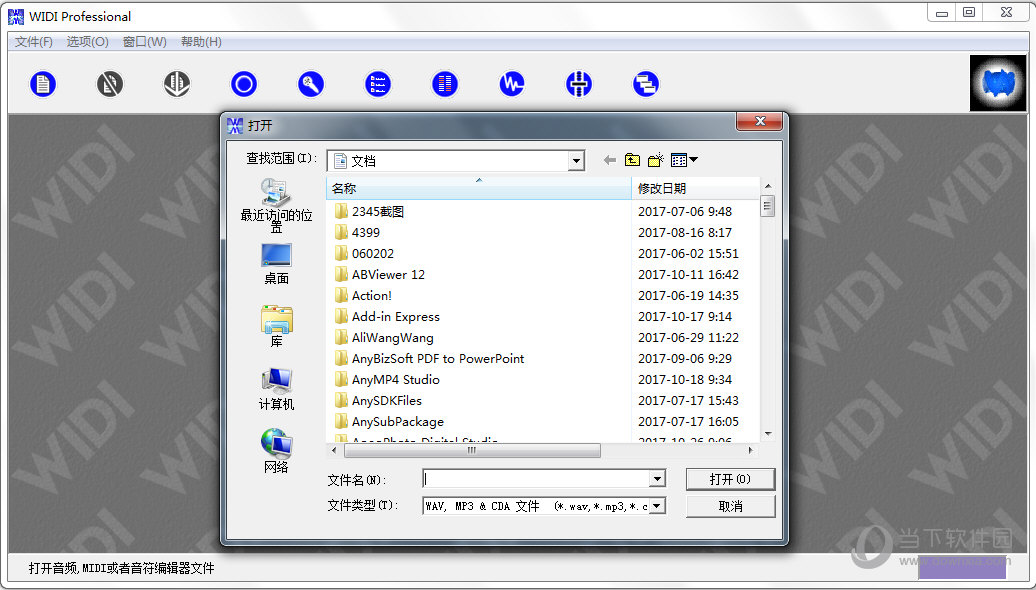Image resolution: width=1036 pixels, height=590 pixels.
Task: Click the horizontal scrollbar thumb in file list
Action: tap(472, 451)
